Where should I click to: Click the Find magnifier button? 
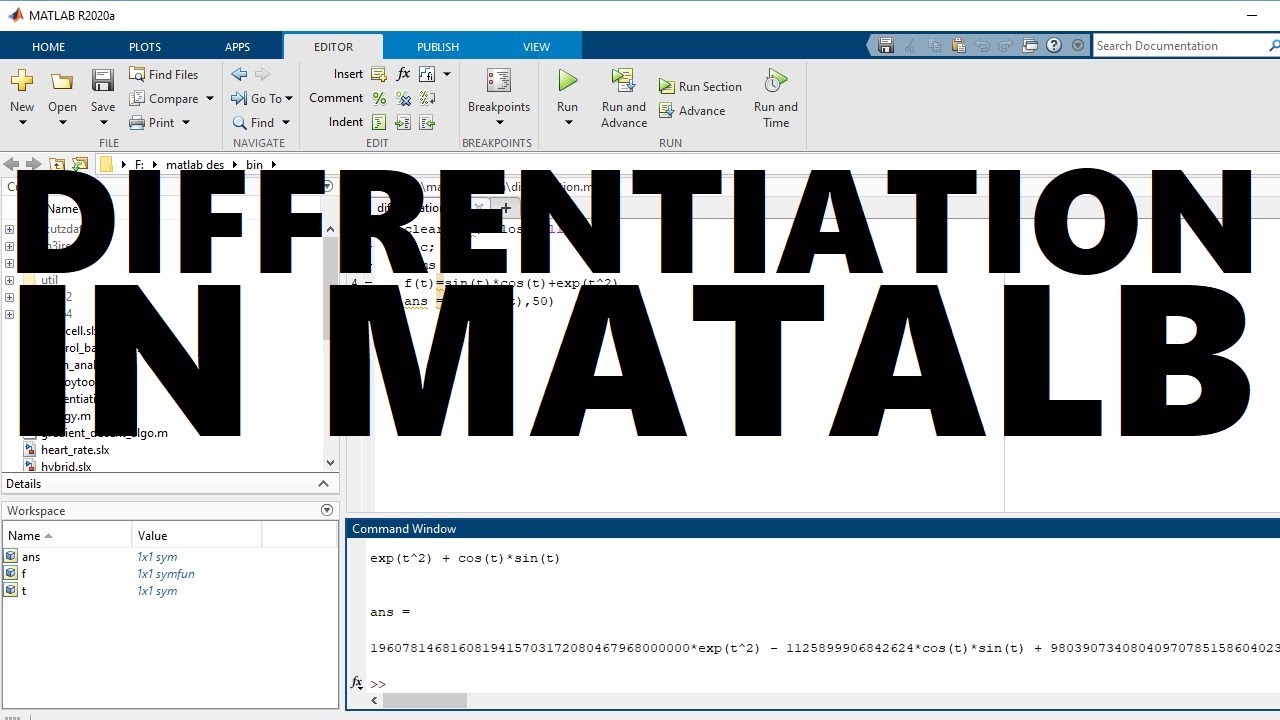(253, 122)
